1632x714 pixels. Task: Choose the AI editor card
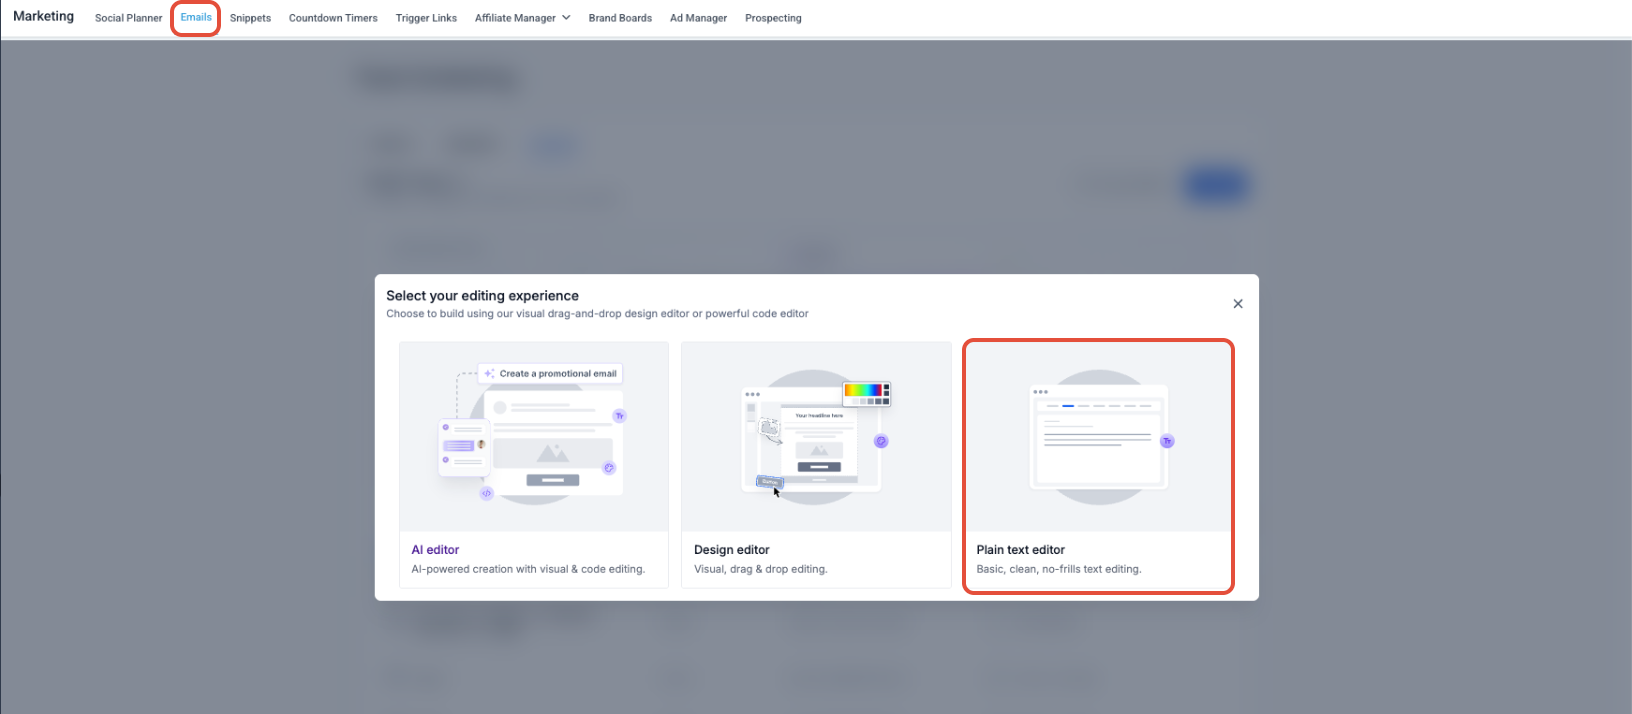tap(534, 465)
